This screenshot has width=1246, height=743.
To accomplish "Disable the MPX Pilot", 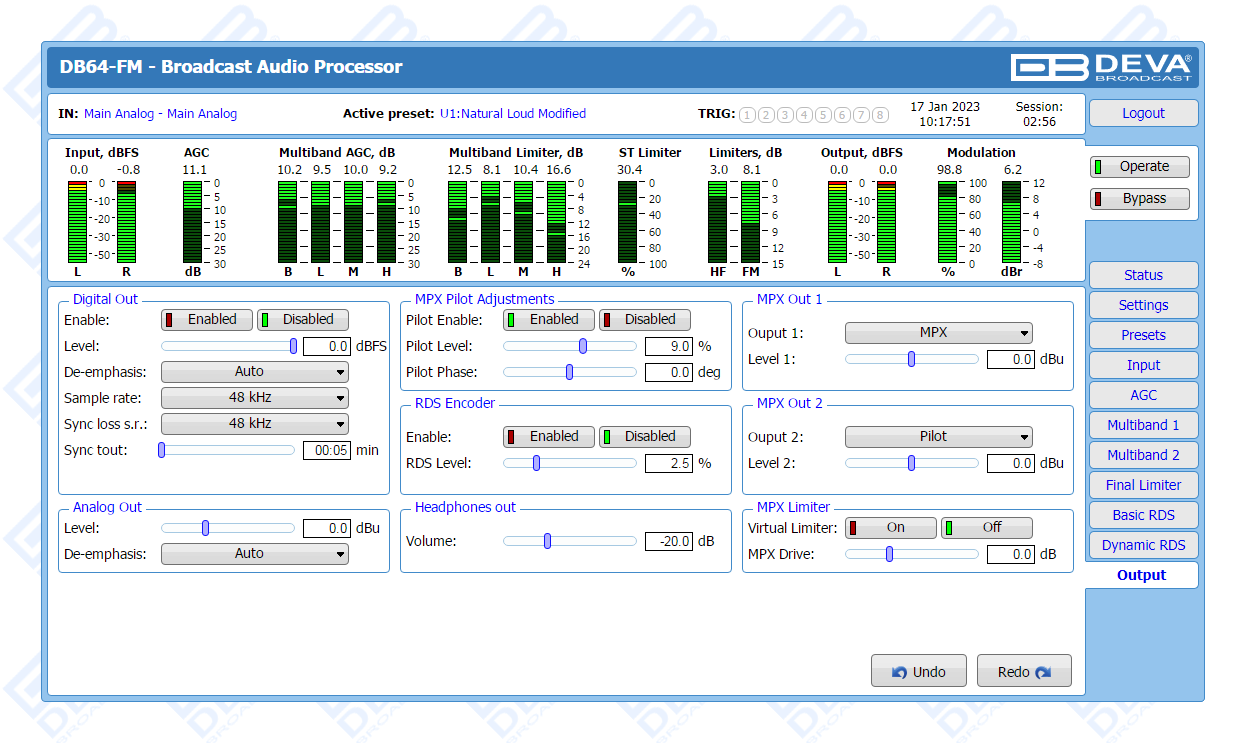I will (645, 320).
